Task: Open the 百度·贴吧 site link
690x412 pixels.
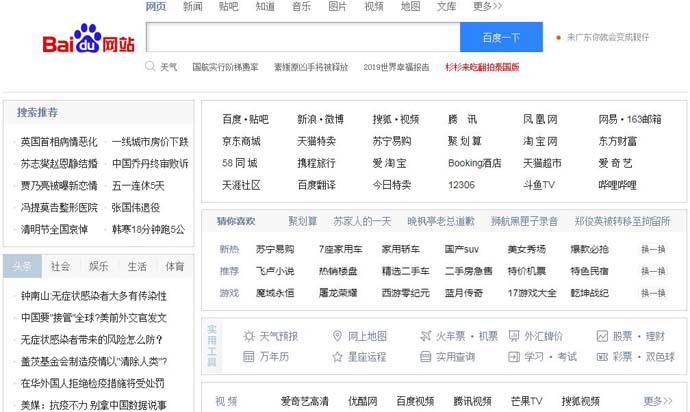Action: pos(245,119)
